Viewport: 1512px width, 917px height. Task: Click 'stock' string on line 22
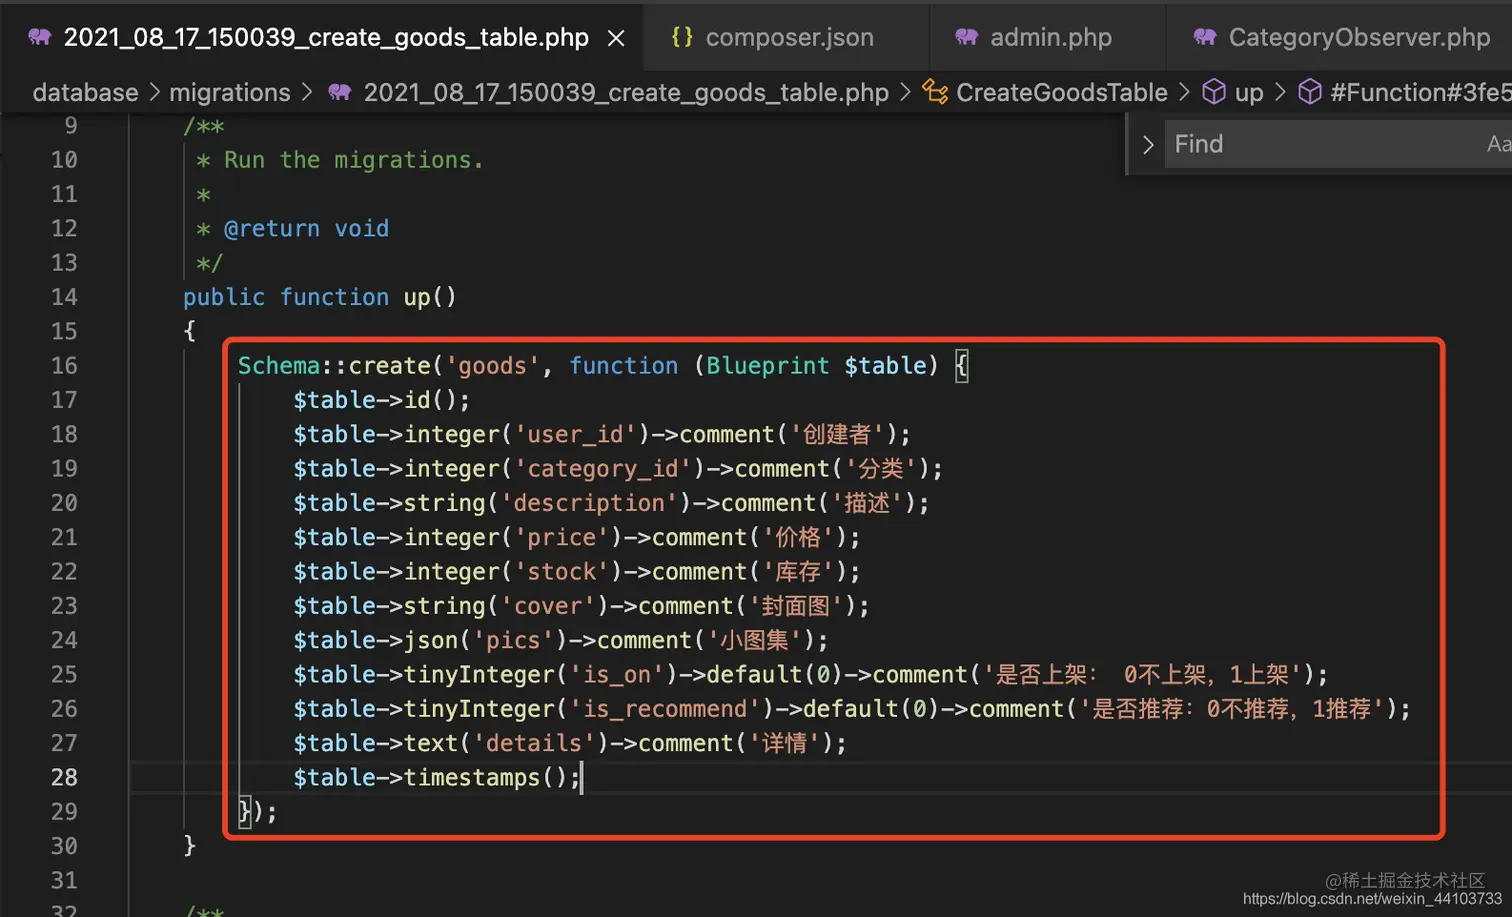pyautogui.click(x=562, y=571)
